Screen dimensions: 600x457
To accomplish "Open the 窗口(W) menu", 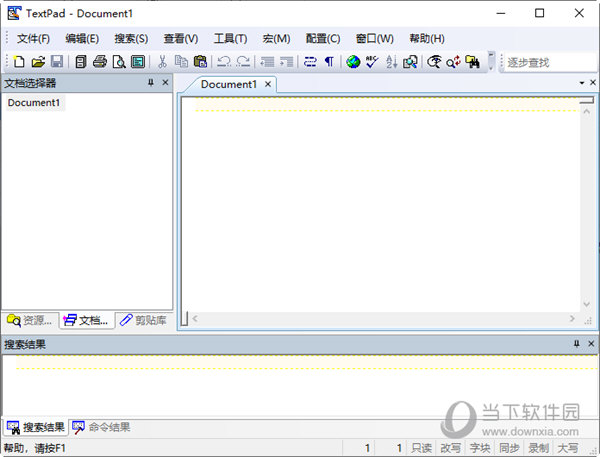I will click(375, 38).
